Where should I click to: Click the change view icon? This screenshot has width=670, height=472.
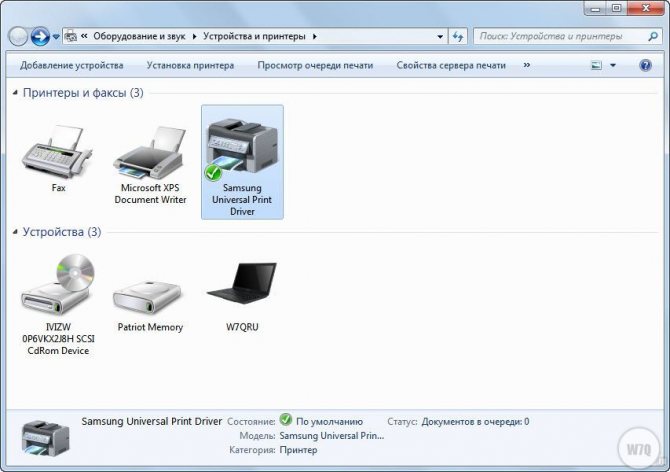[596, 65]
